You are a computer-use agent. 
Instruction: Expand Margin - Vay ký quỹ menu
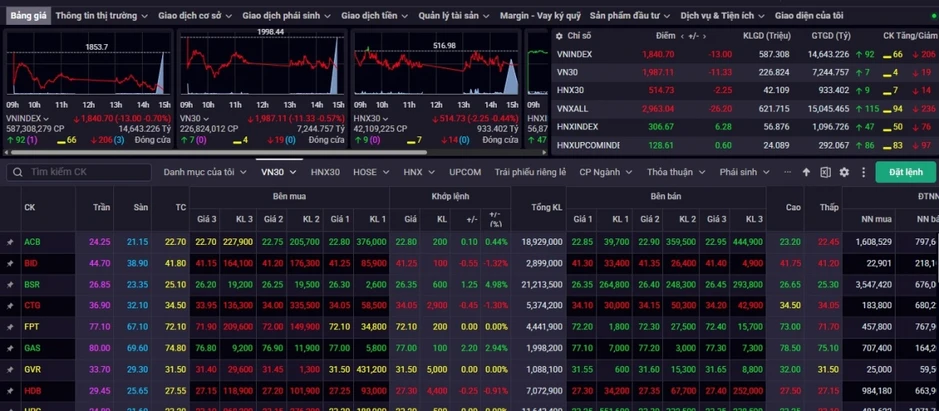pos(541,16)
